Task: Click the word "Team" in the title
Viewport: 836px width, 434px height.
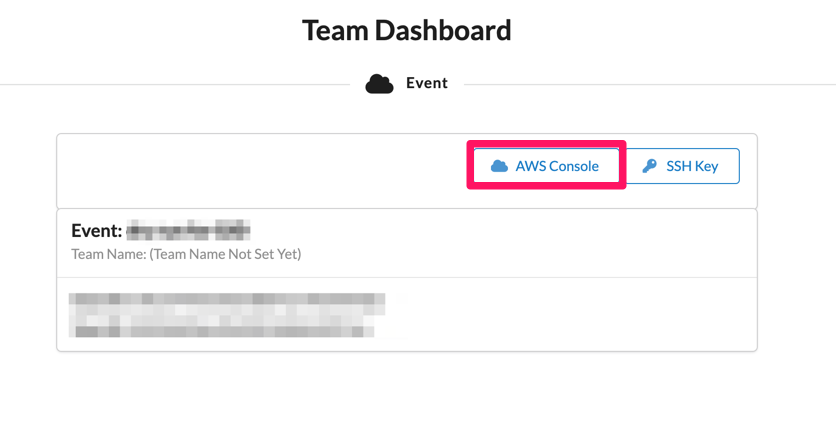Action: click(x=335, y=30)
